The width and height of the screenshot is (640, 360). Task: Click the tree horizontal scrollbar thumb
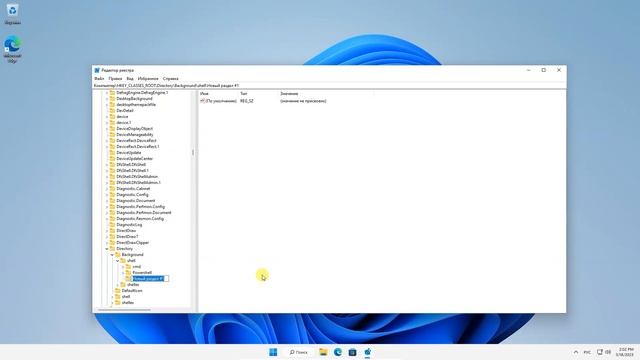point(124,310)
